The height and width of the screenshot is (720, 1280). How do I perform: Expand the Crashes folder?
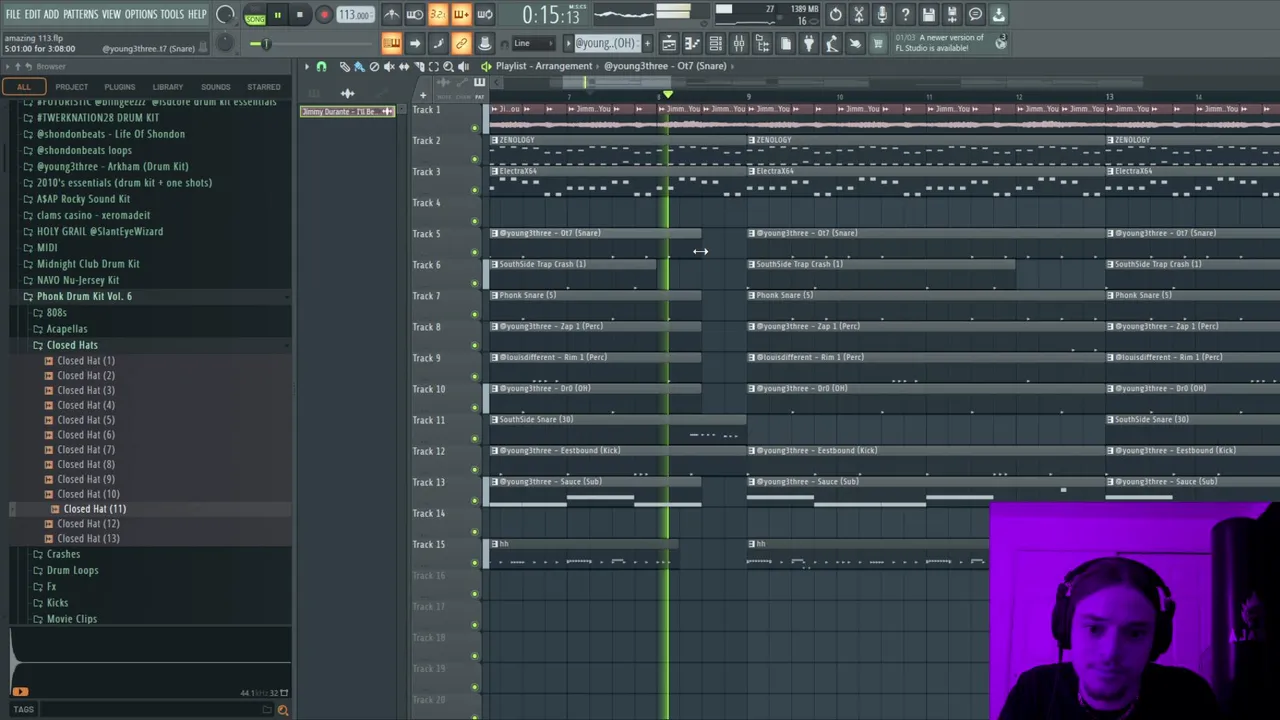62,554
